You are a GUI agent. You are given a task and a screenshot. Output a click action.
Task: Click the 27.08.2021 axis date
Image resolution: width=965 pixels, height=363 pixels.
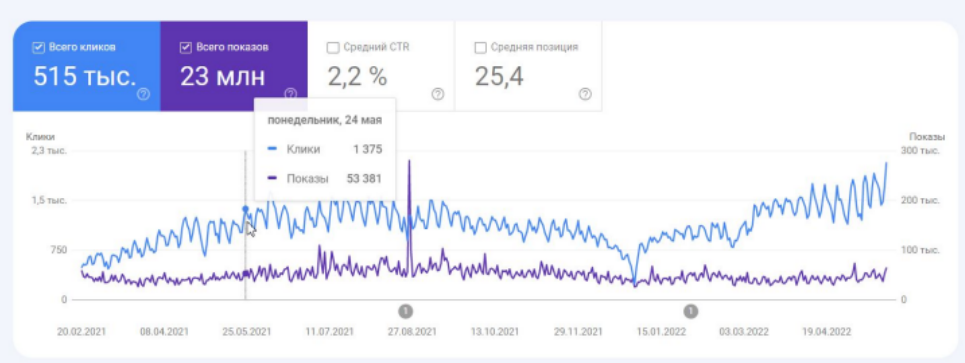pos(412,332)
